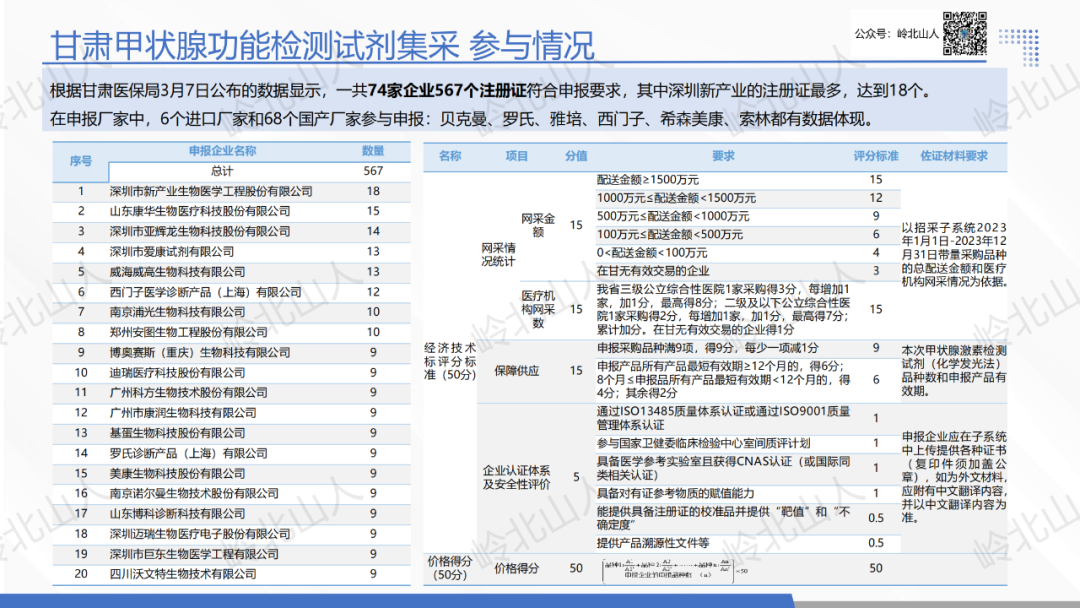Screen dimensions: 1080x608
Task: Select 基蛋生物科技股份有限公司 in table
Action: [x=177, y=433]
